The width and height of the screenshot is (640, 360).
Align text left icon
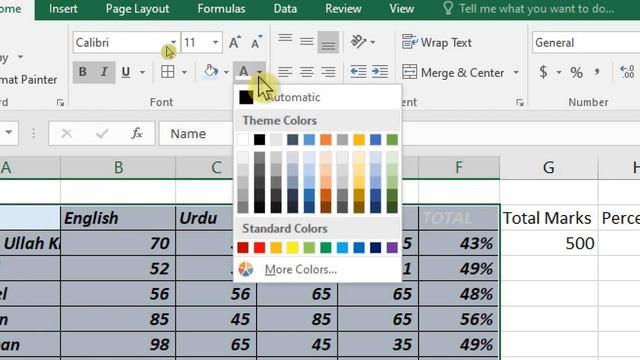[285, 72]
